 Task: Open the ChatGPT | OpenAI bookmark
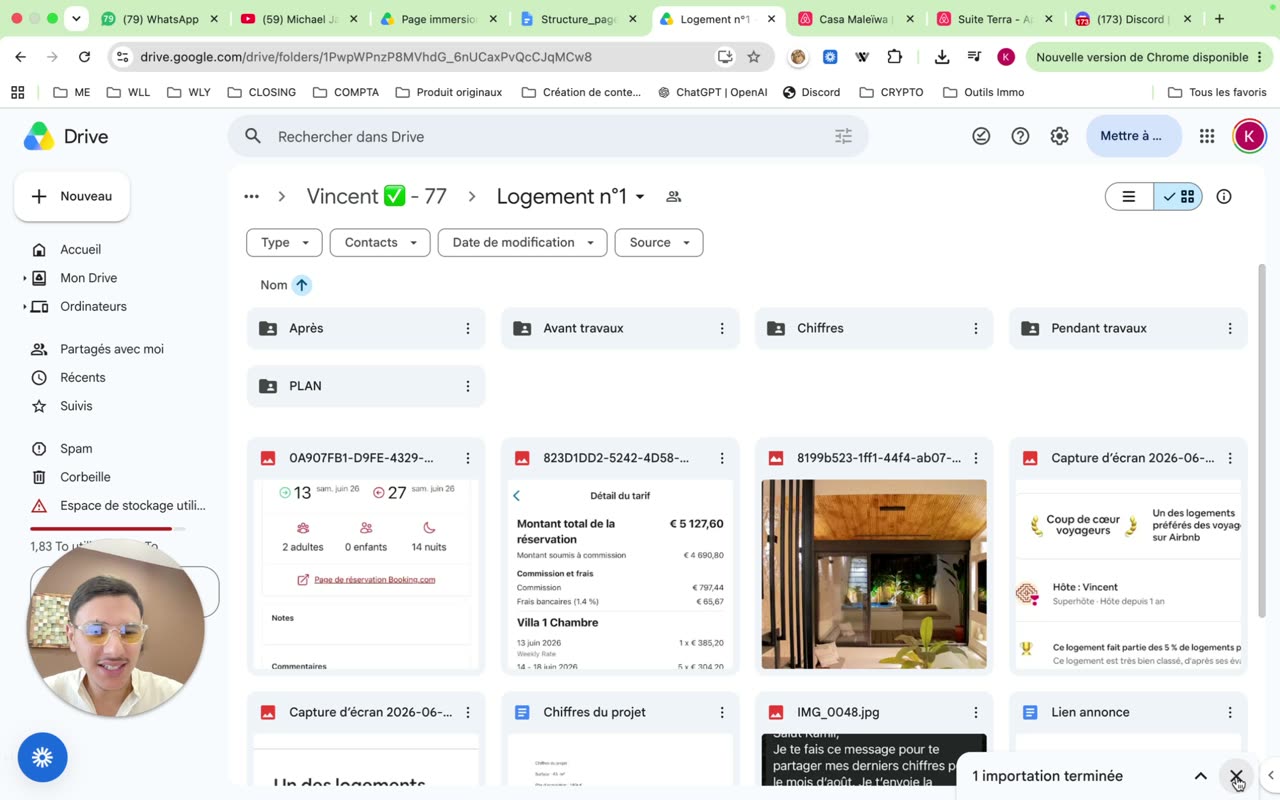pos(711,92)
